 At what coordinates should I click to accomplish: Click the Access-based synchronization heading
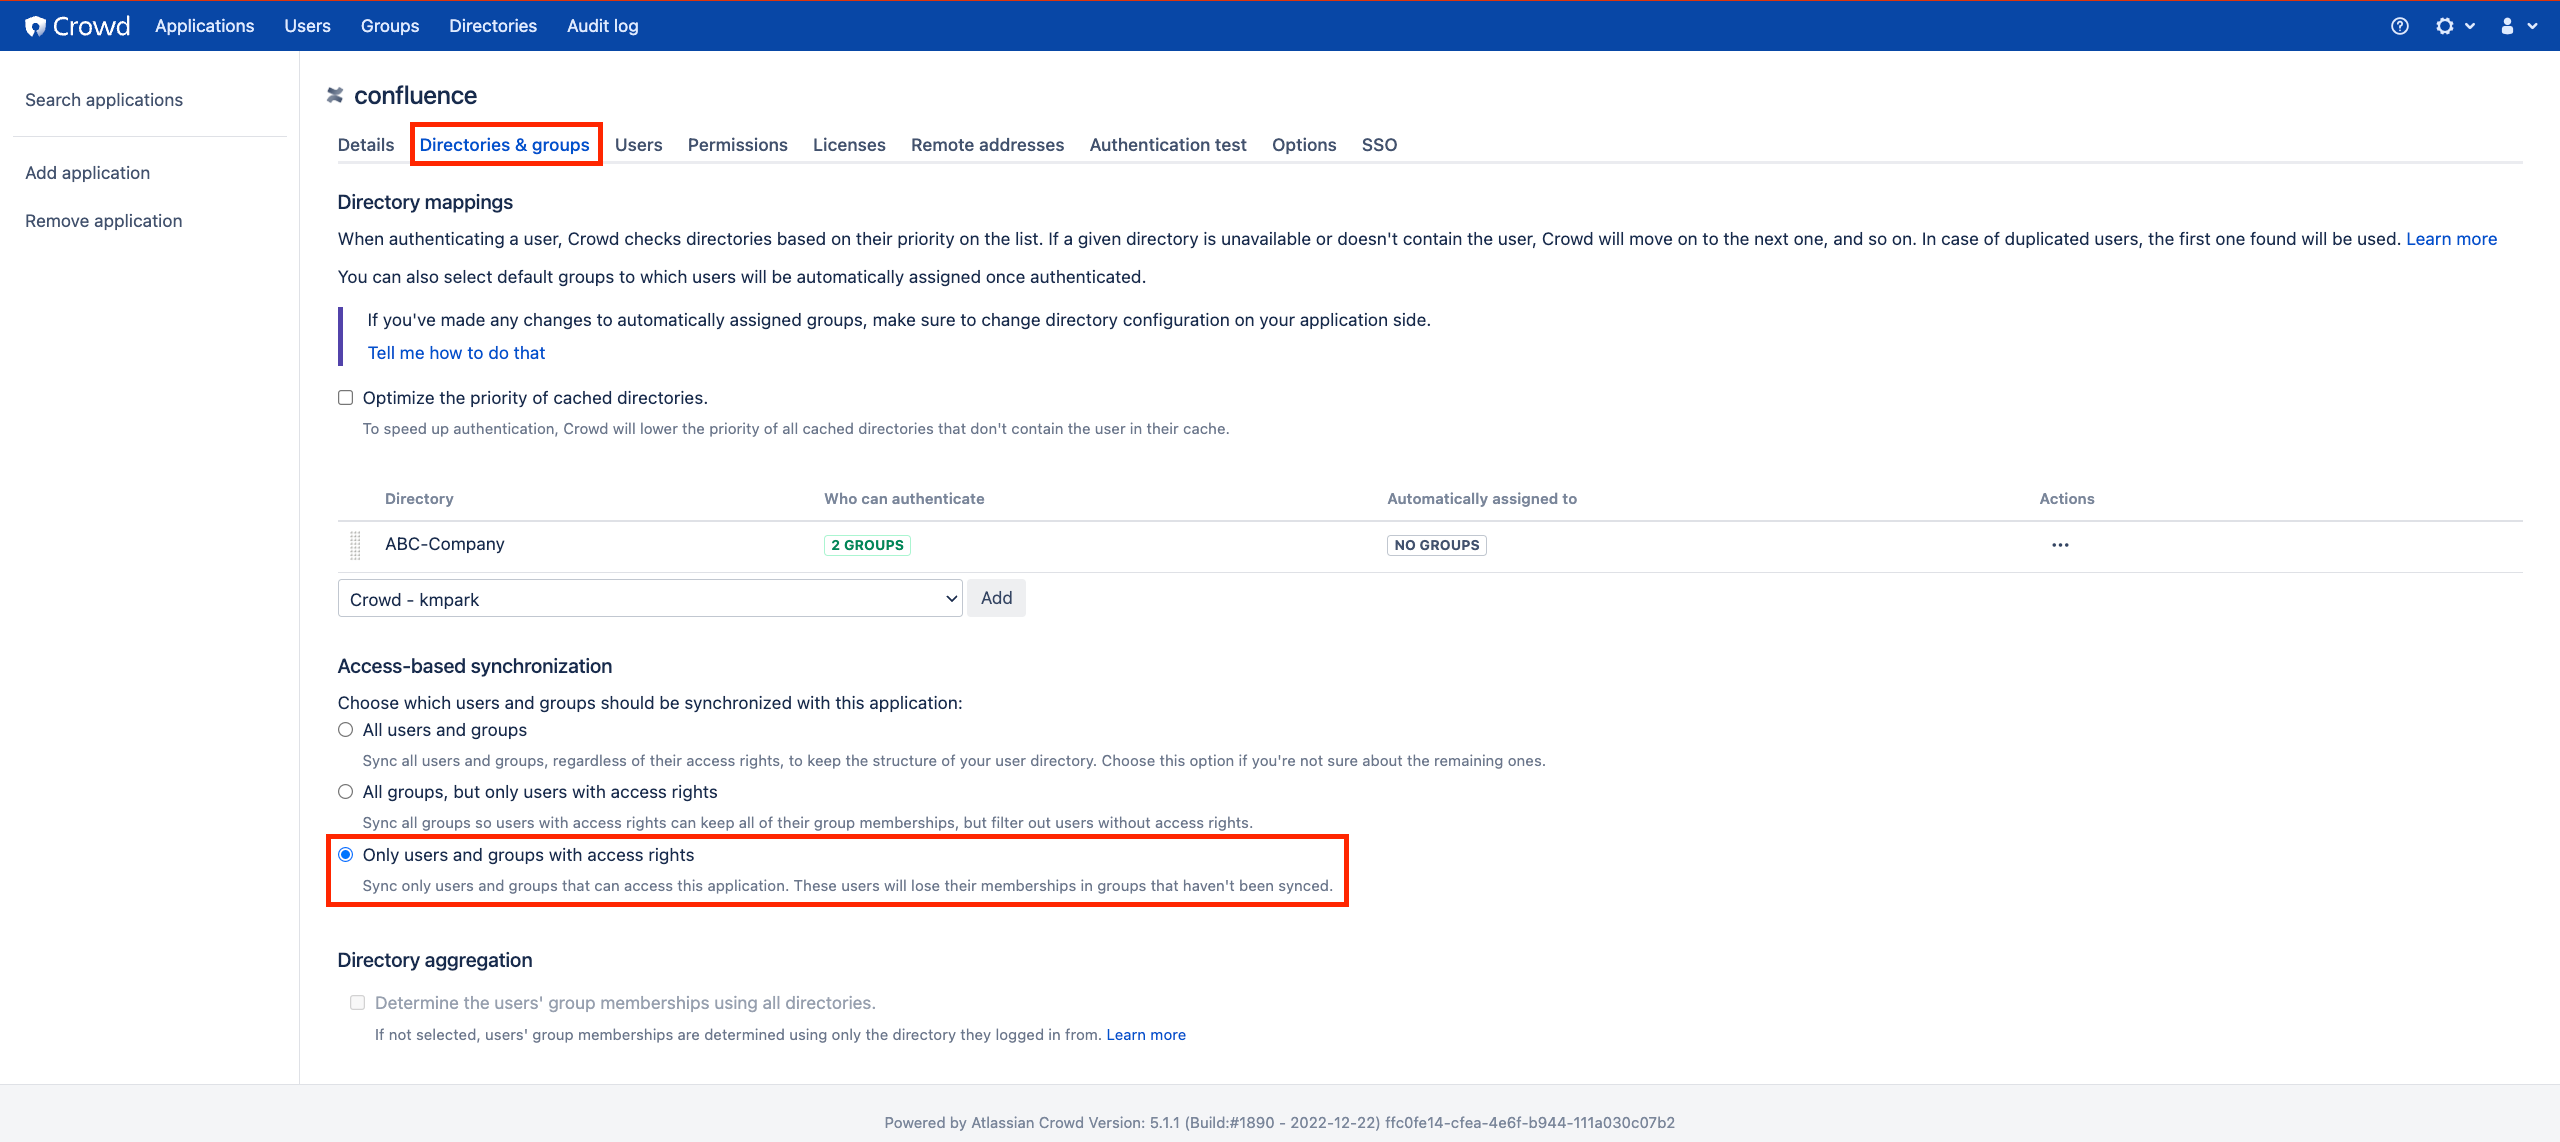coord(475,666)
